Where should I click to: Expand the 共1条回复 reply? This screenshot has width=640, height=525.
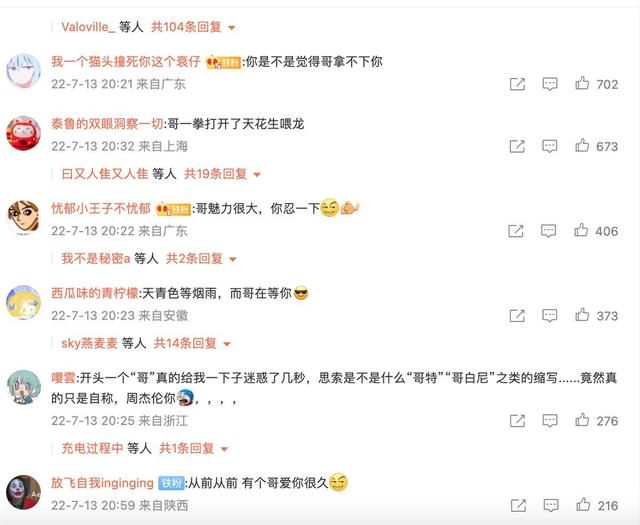pyautogui.click(x=193, y=448)
